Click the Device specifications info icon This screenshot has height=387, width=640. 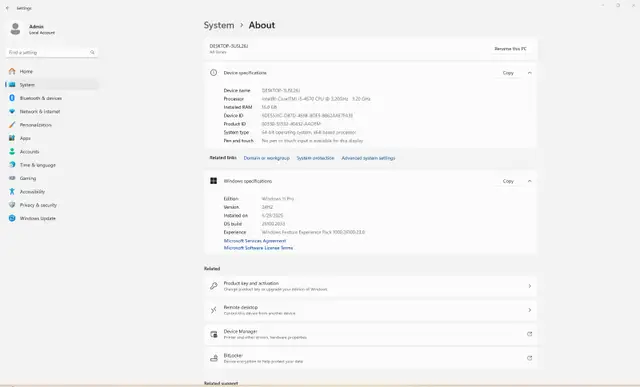coord(213,73)
